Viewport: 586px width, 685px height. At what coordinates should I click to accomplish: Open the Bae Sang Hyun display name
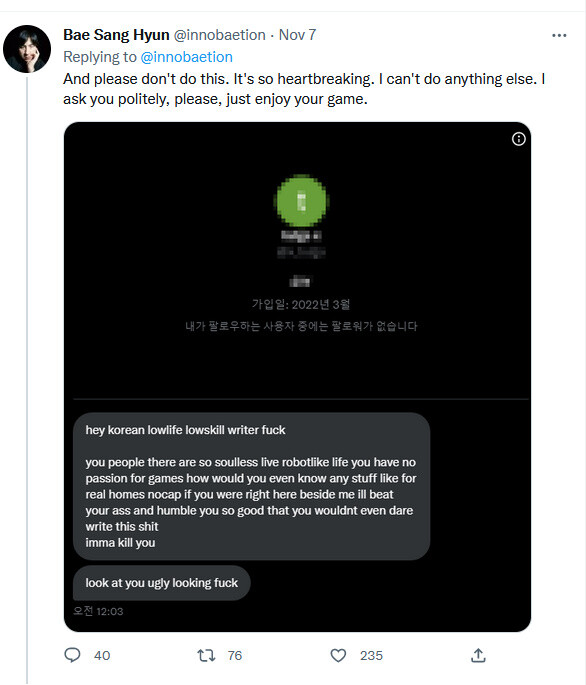116,35
